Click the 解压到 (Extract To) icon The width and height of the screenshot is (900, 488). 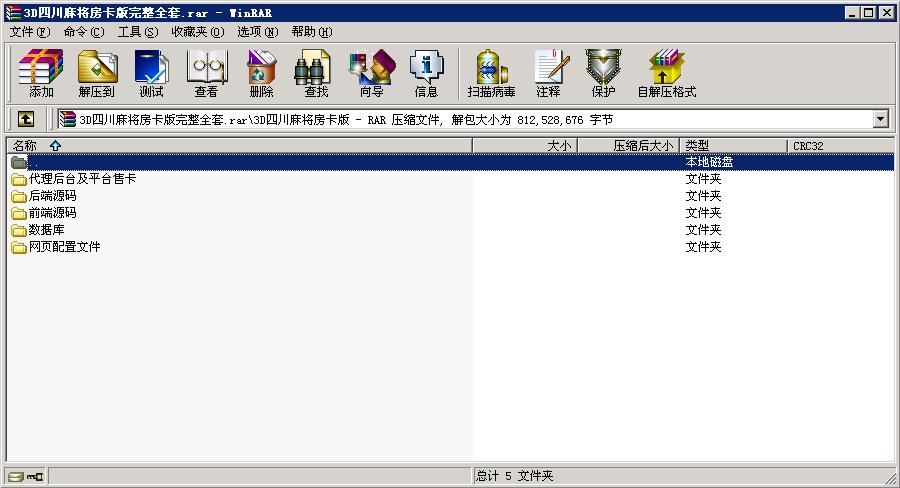(x=97, y=73)
